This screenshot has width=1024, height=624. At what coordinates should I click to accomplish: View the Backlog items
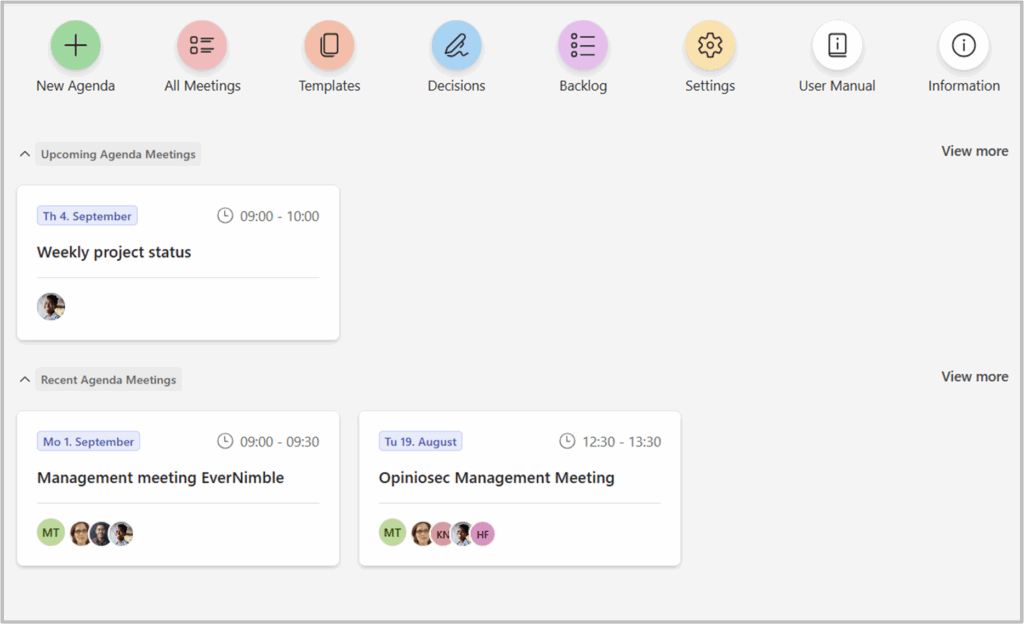[583, 45]
